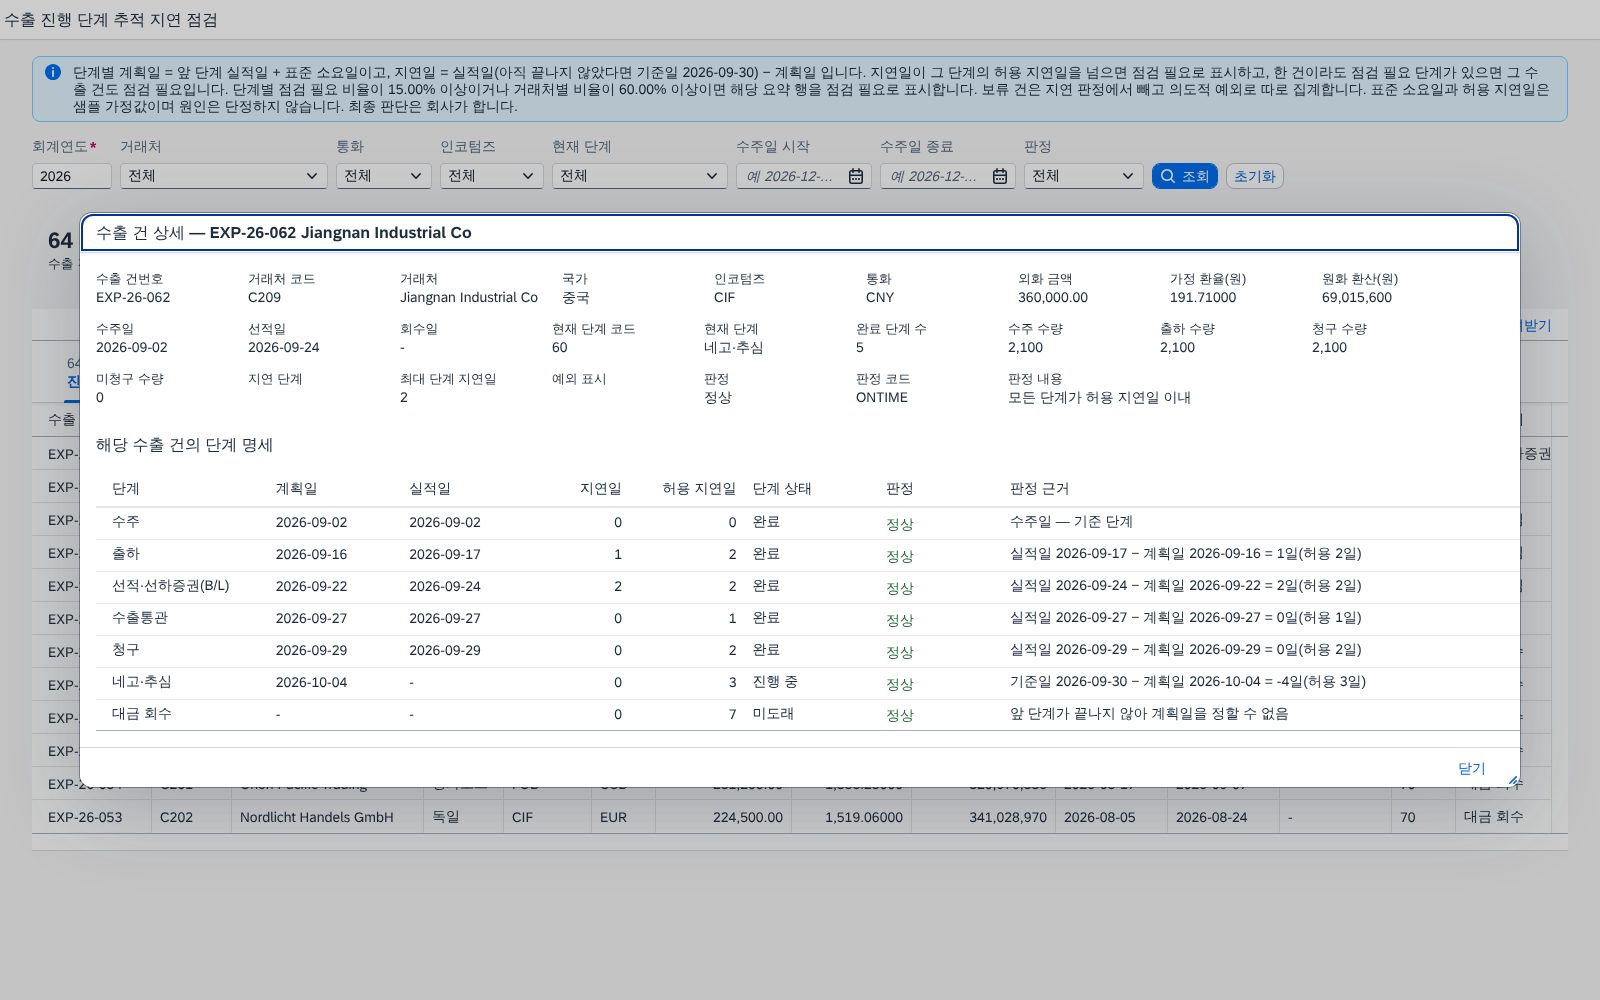Click the 단계 column header

click(x=126, y=489)
